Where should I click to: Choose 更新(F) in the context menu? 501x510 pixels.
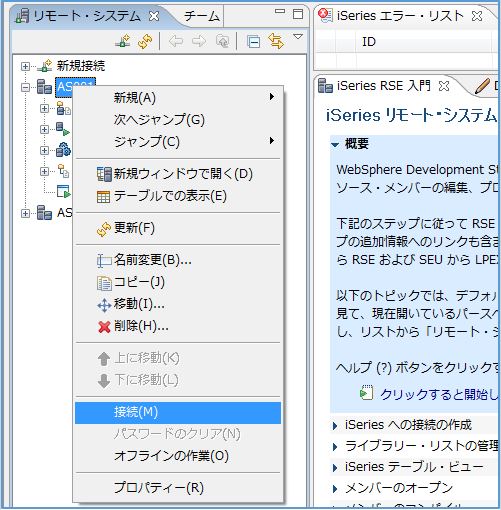click(178, 228)
